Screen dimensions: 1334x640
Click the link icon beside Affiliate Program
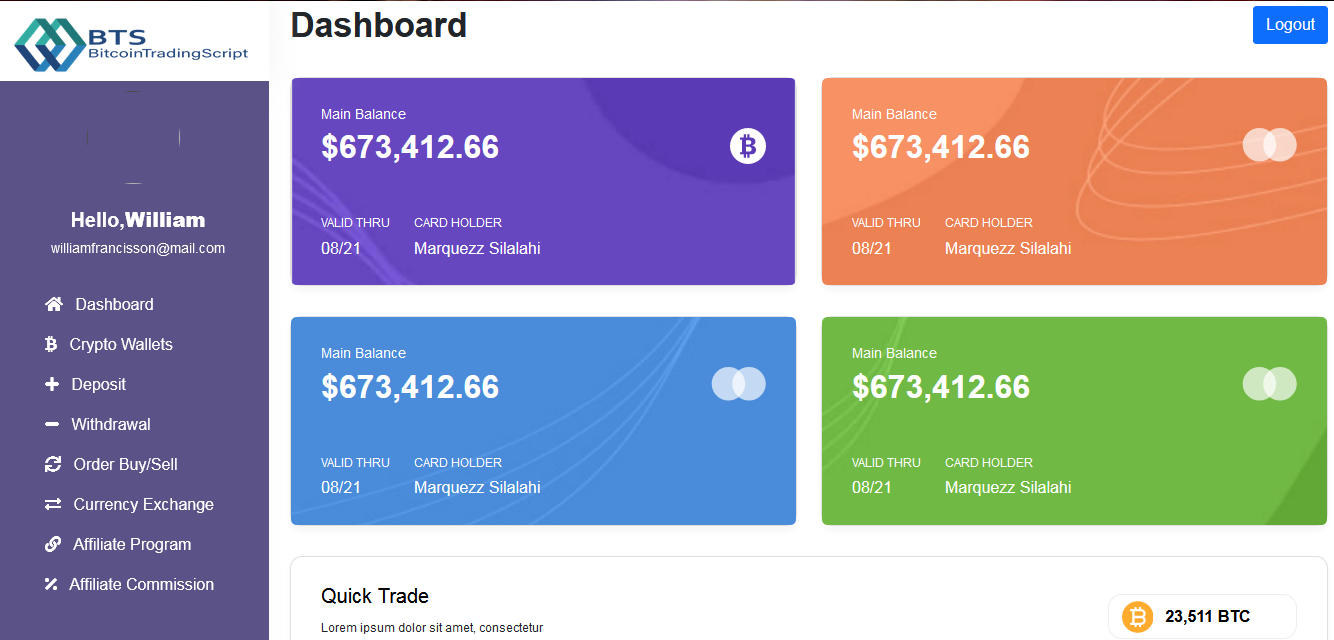pyautogui.click(x=53, y=544)
